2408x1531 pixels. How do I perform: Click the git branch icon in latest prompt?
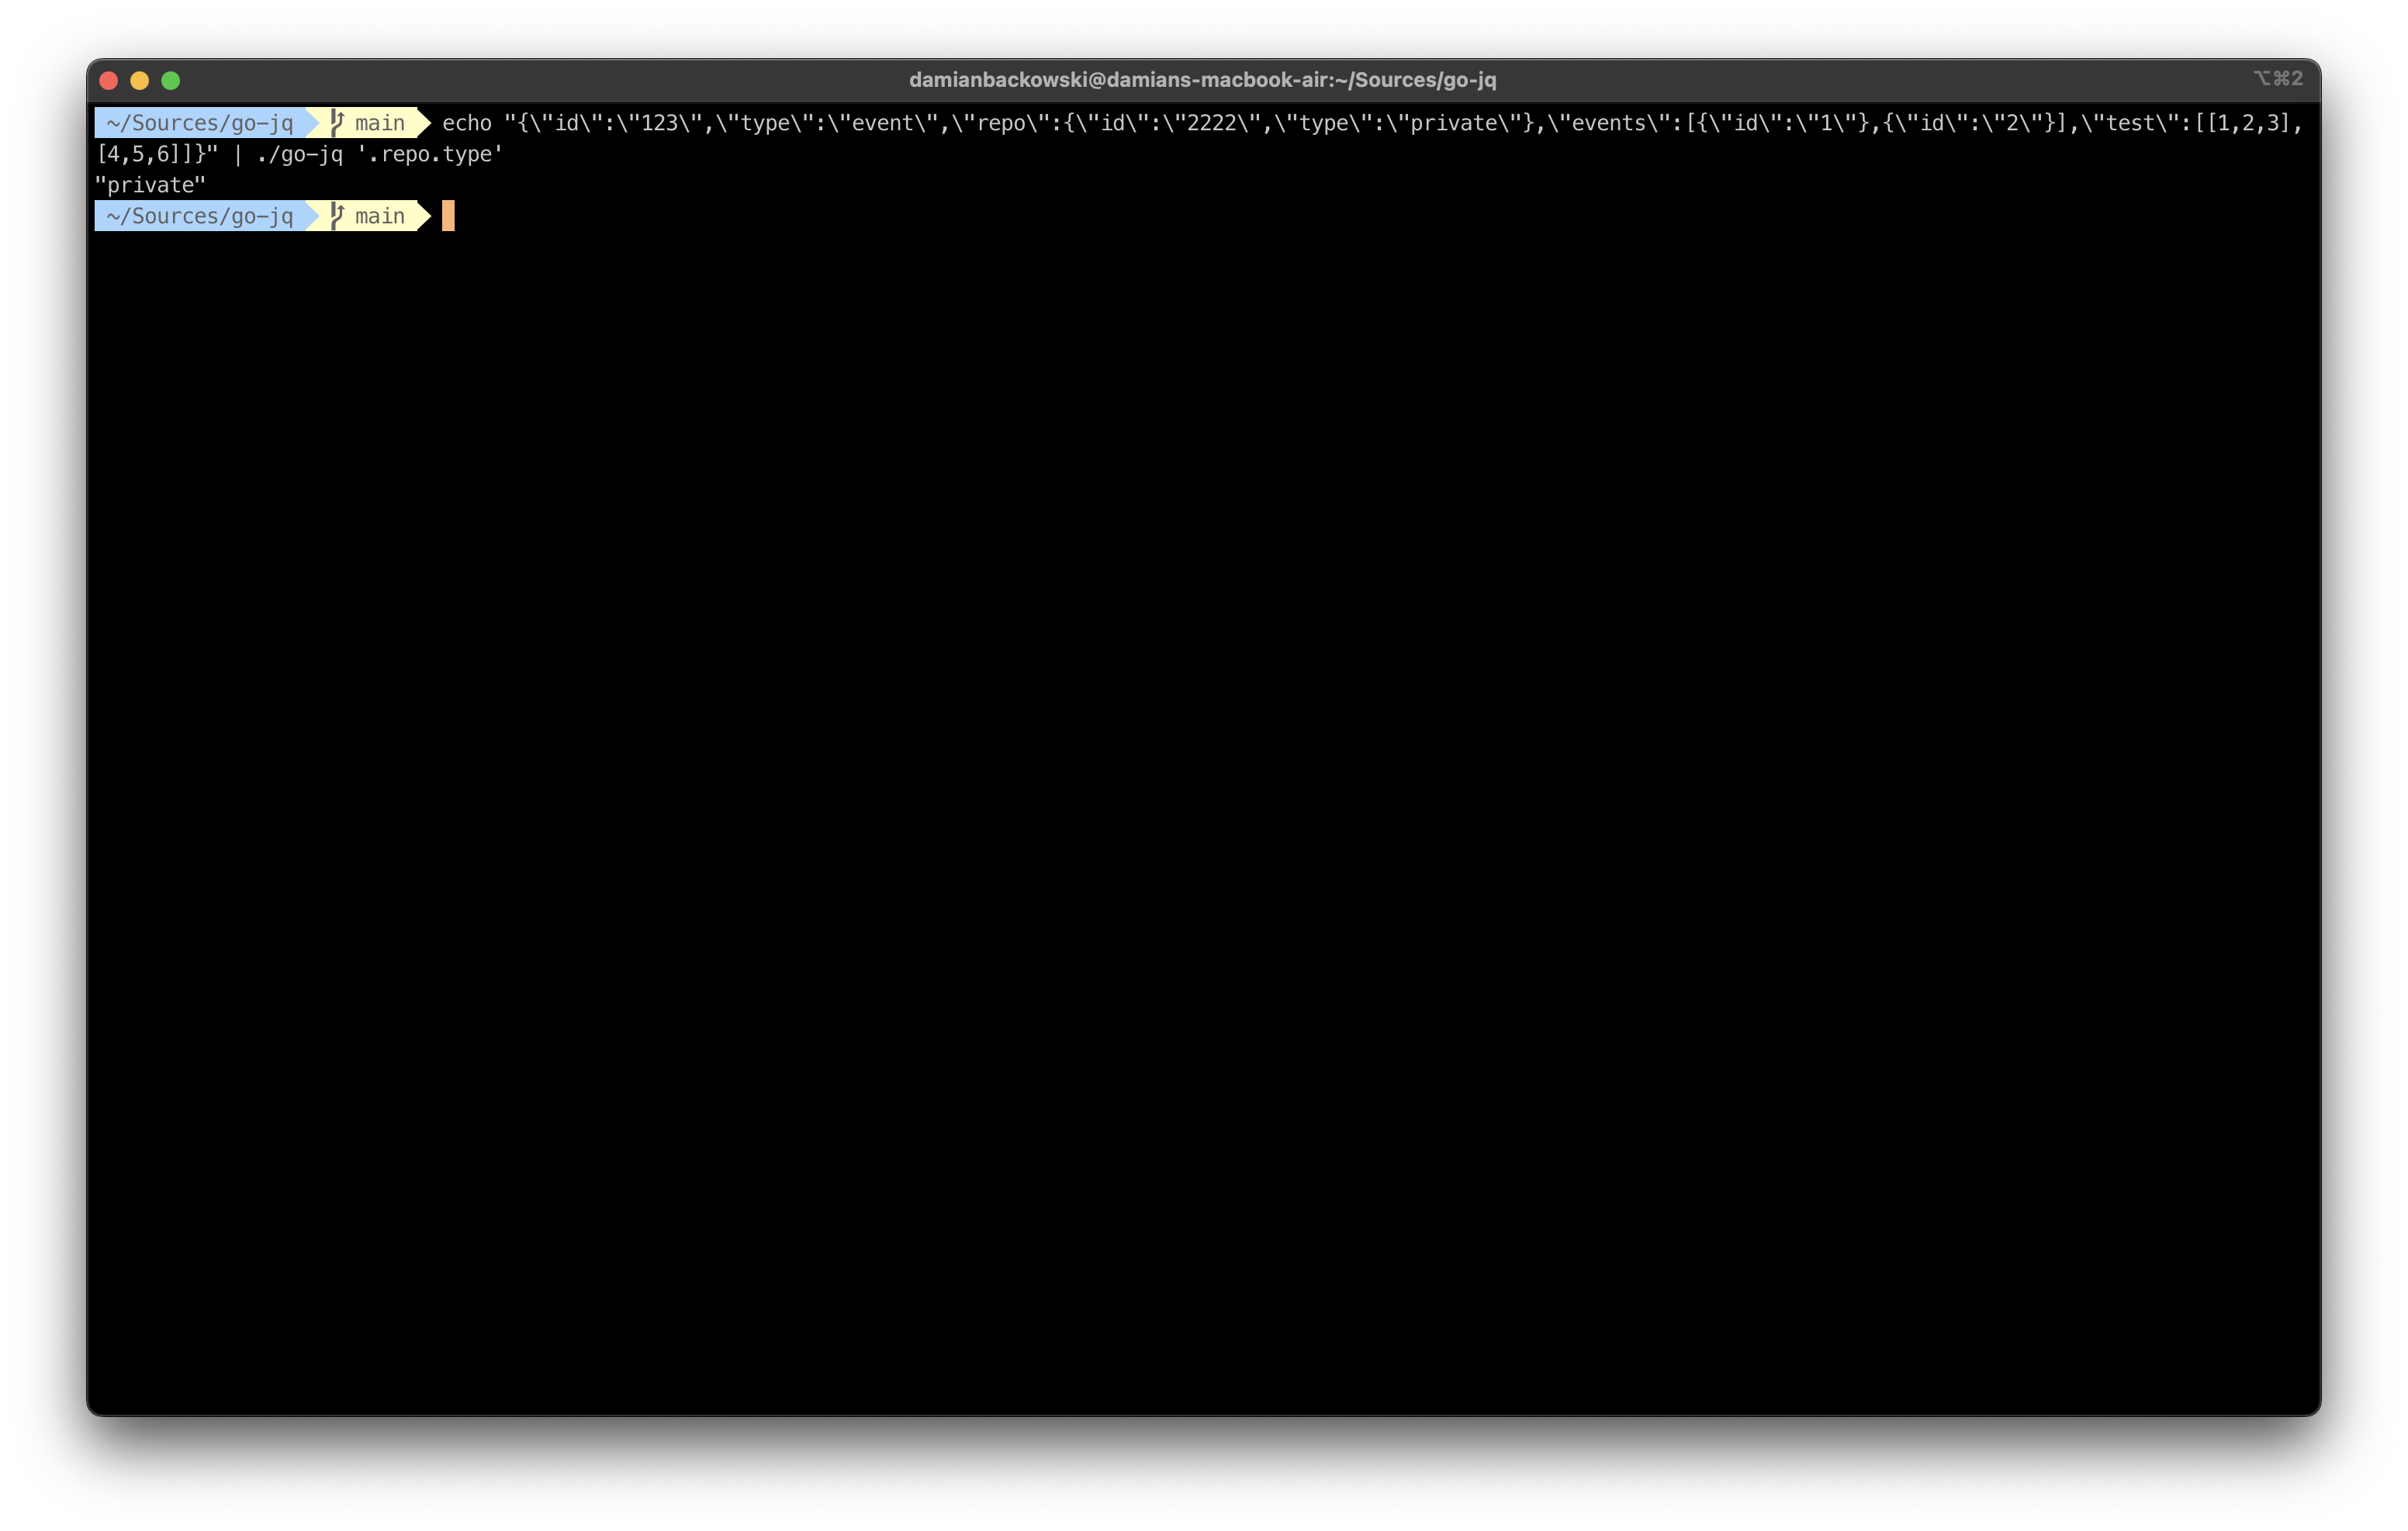tap(337, 216)
